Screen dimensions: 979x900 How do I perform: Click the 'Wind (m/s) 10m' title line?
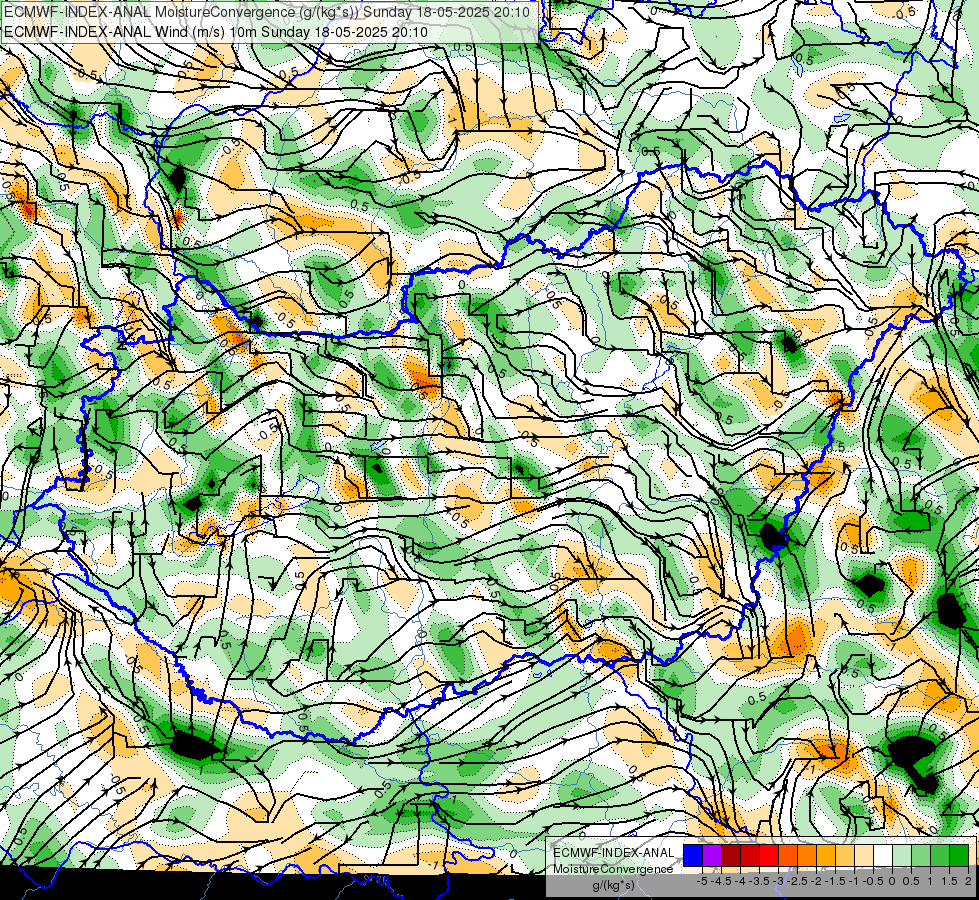tap(215, 31)
